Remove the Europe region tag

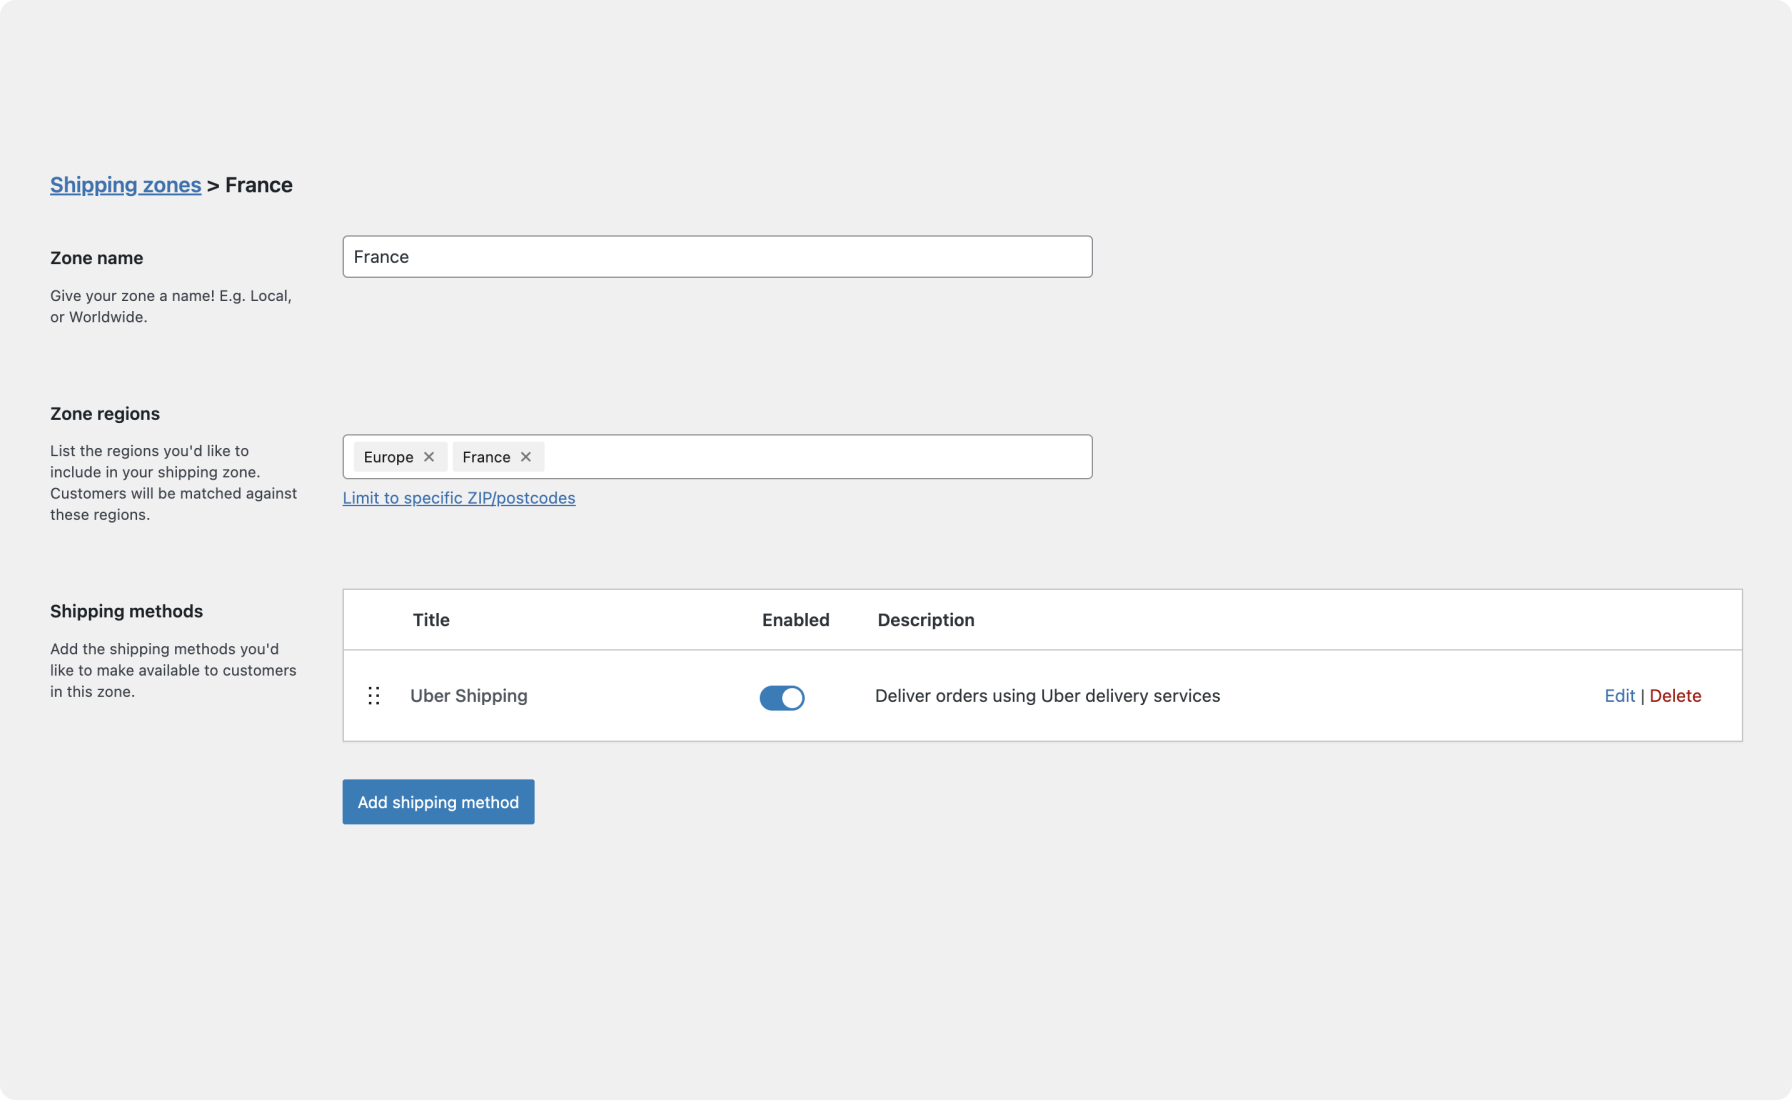(429, 457)
